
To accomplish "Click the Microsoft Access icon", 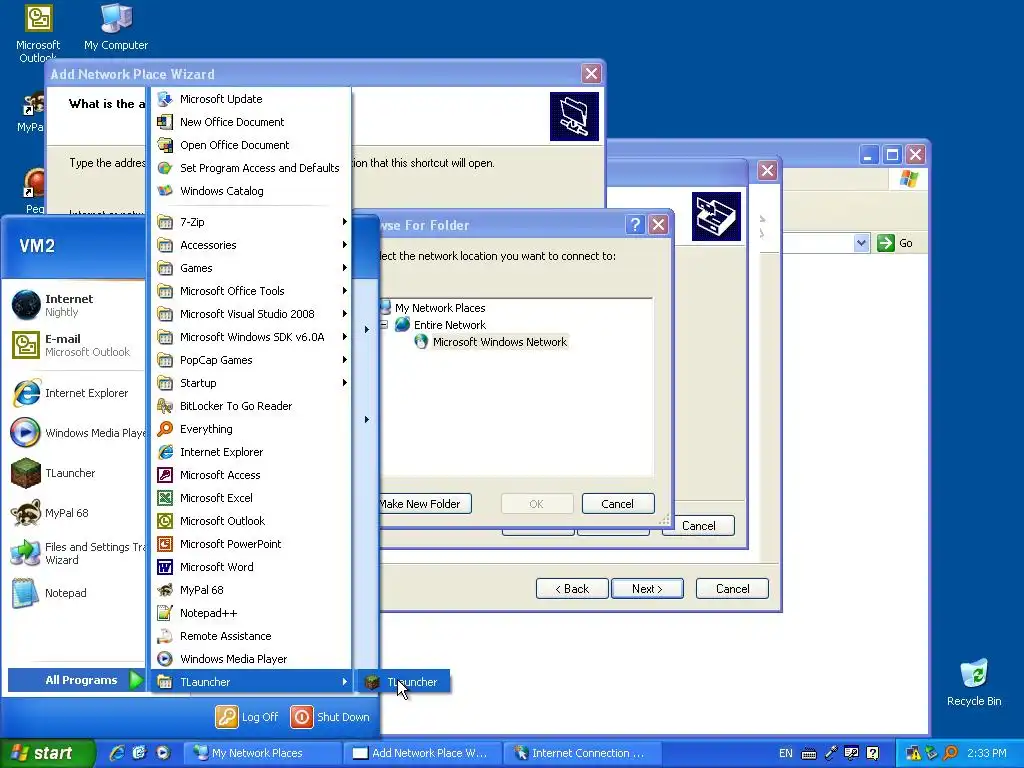I will click(165, 475).
